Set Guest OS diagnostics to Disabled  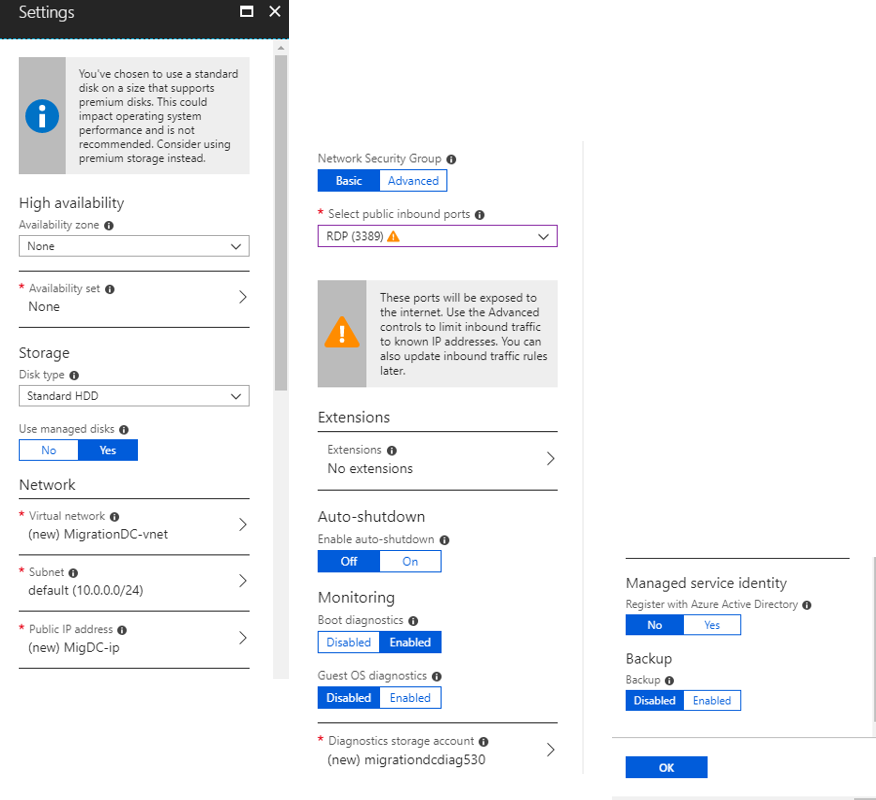(349, 698)
